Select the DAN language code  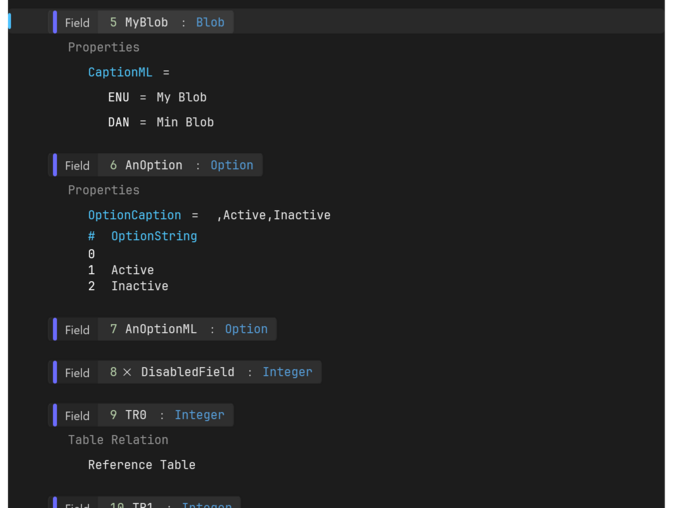tap(118, 122)
